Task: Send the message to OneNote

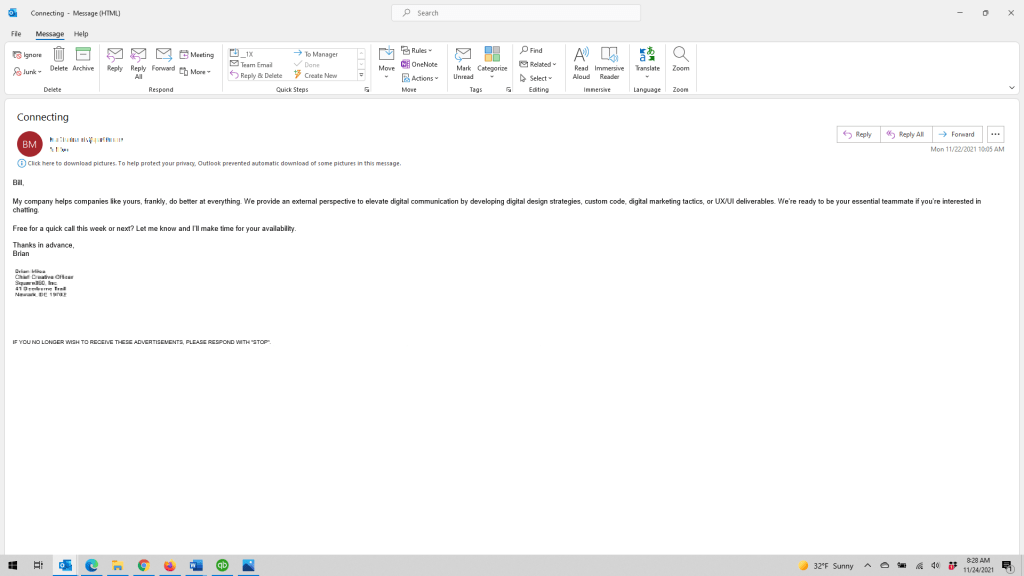Action: point(419,64)
